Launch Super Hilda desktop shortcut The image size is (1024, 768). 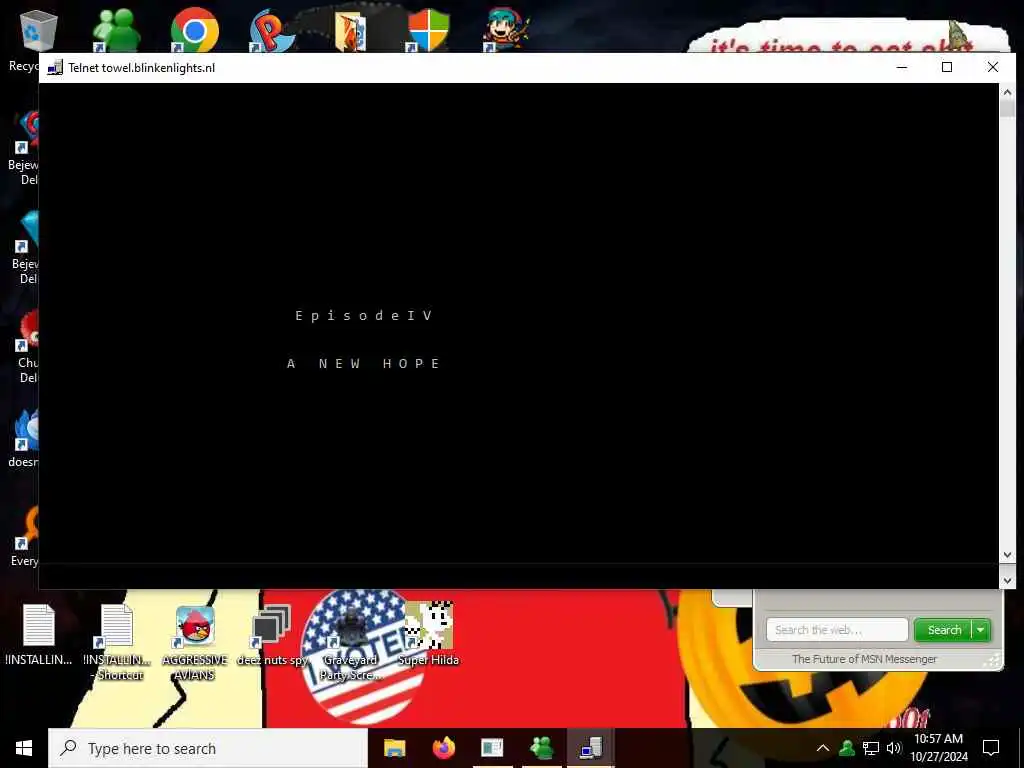[428, 633]
